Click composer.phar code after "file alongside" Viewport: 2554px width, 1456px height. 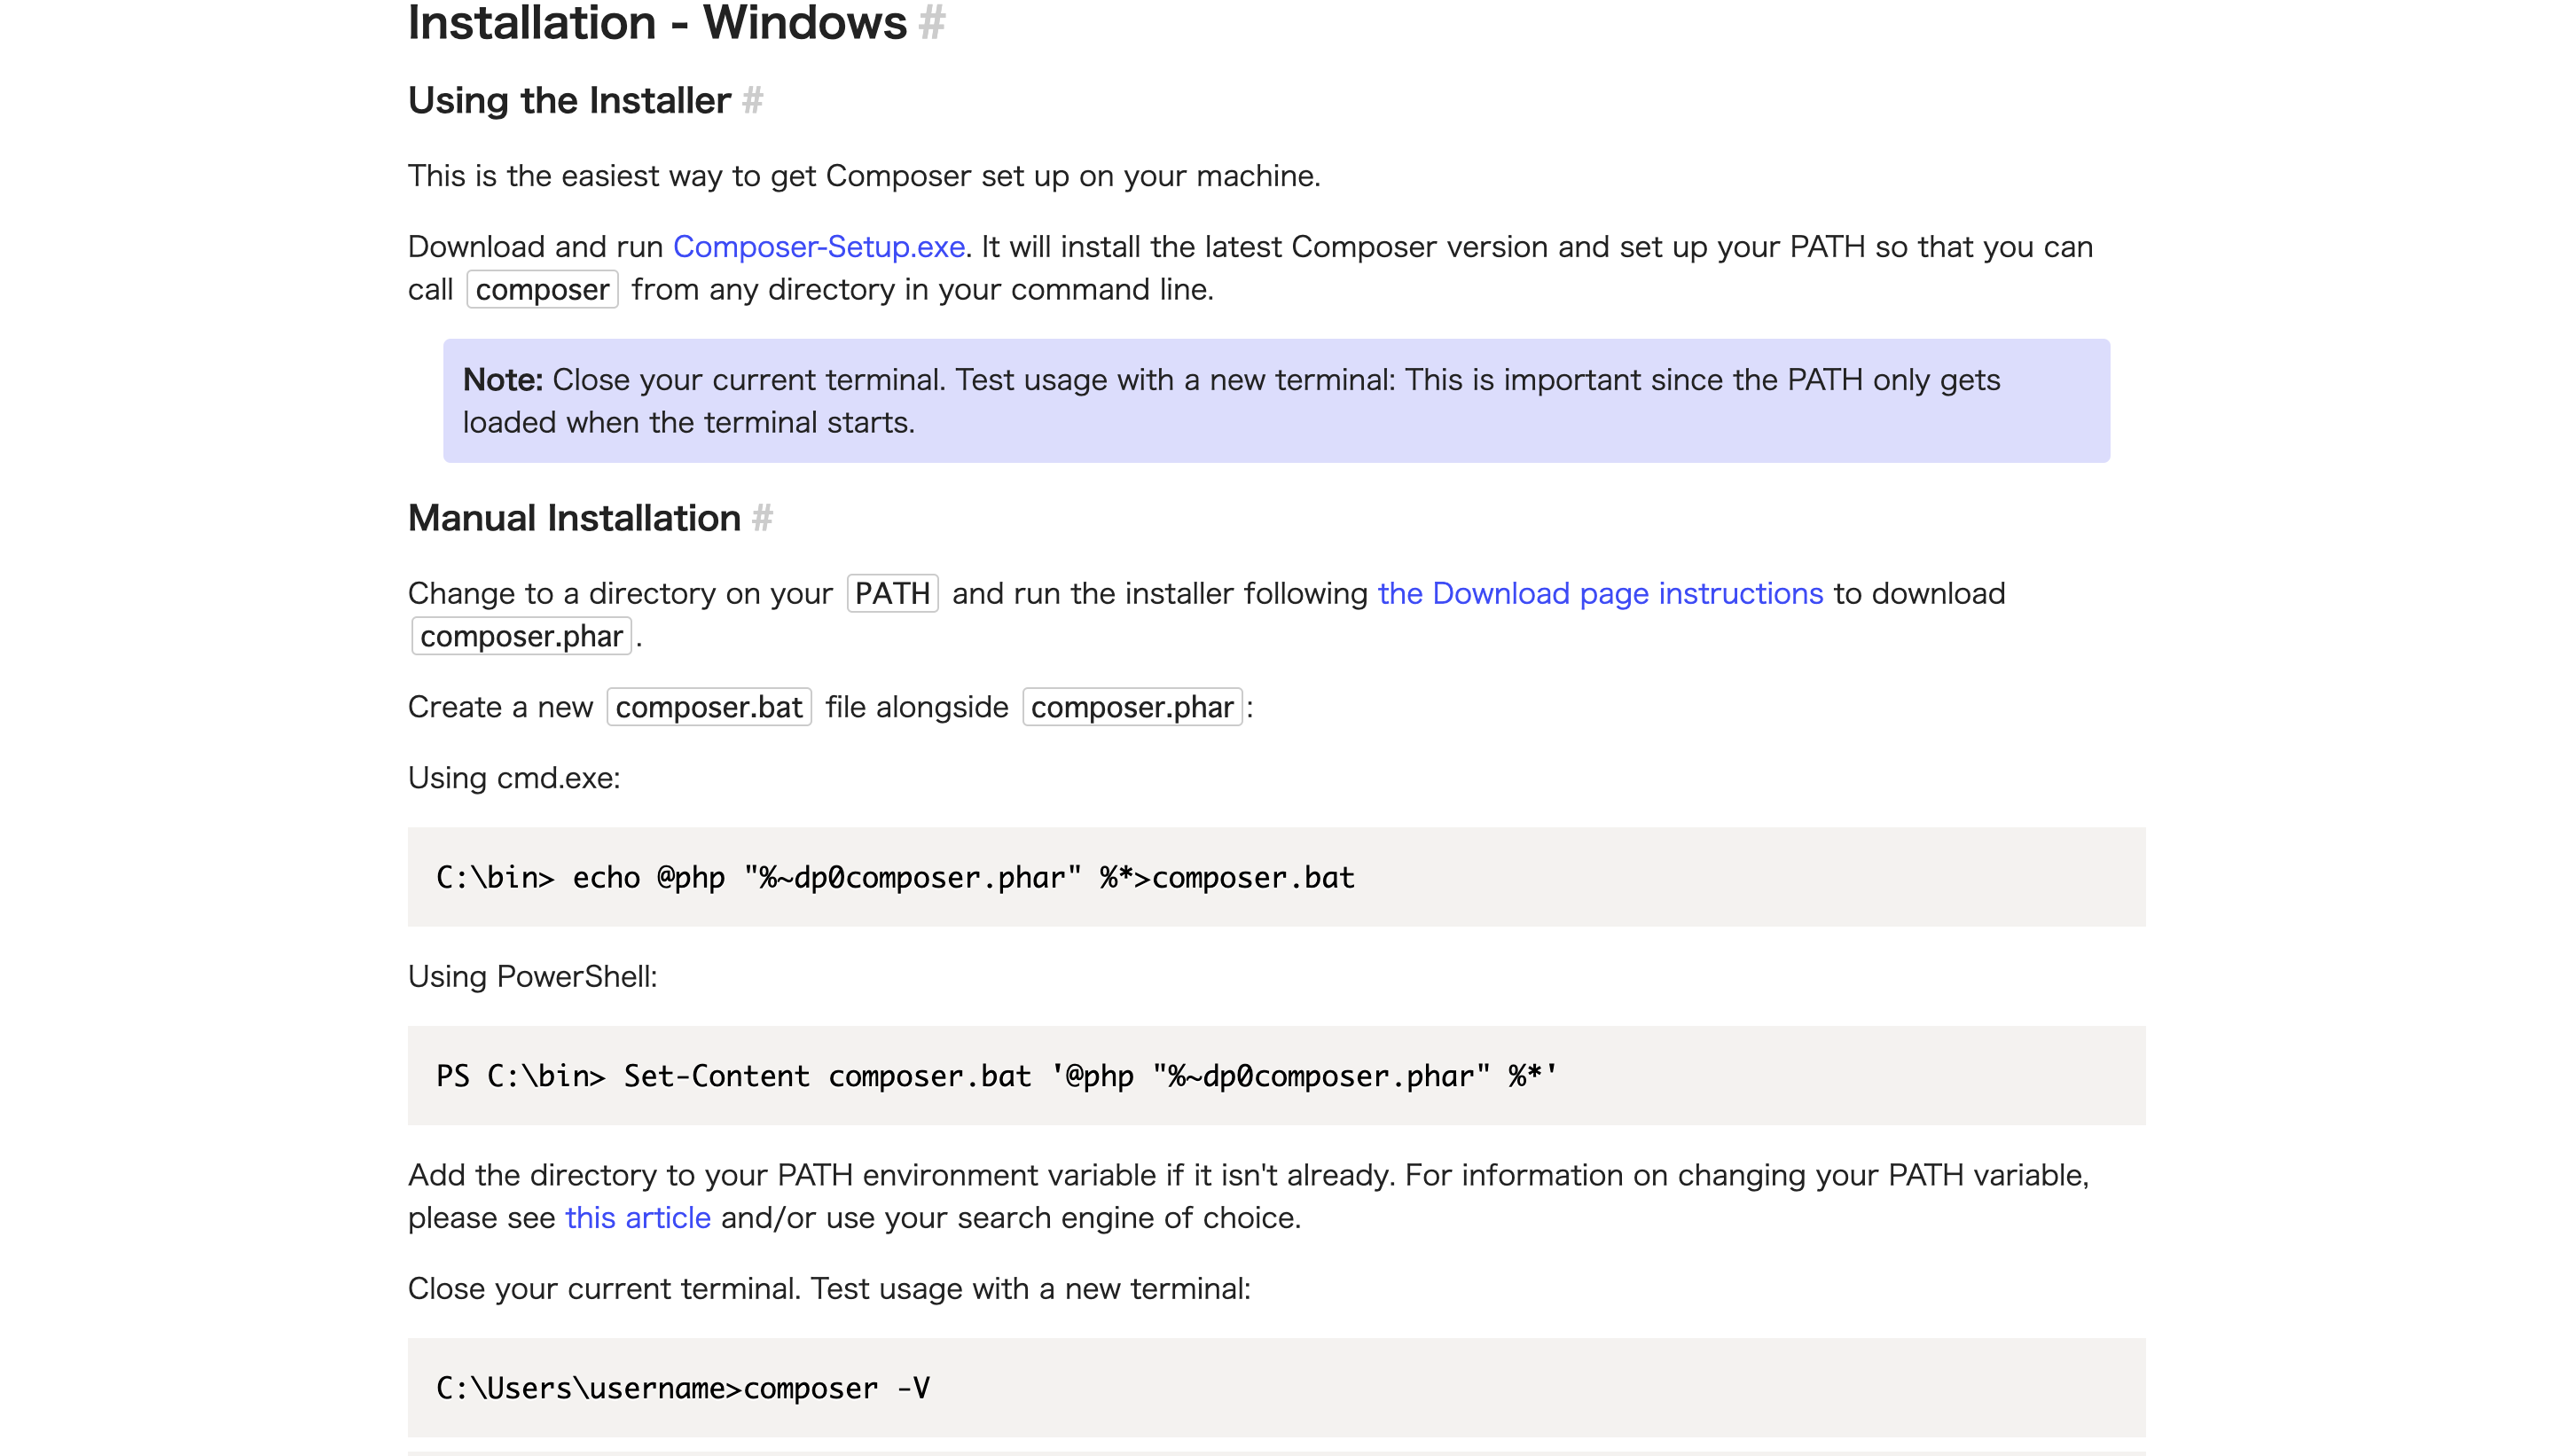click(x=1131, y=707)
